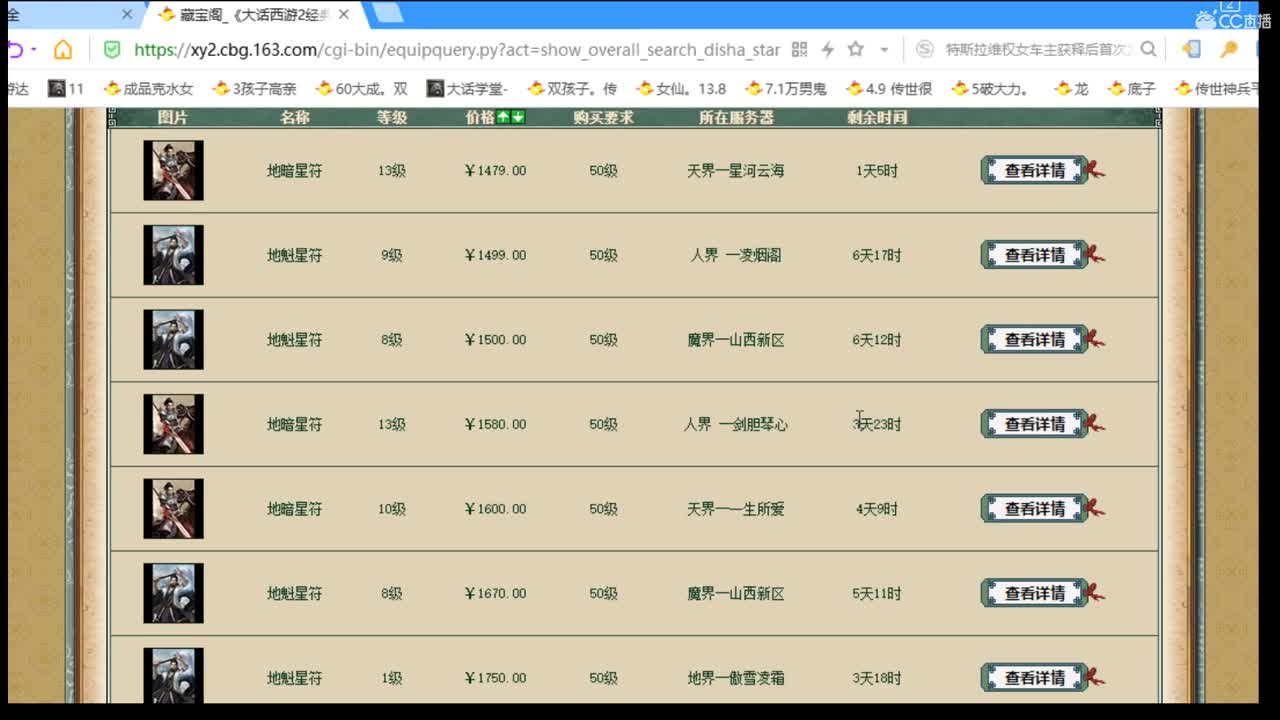1280x720 pixels.
Task: Open a new browser tab
Action: coord(388,14)
